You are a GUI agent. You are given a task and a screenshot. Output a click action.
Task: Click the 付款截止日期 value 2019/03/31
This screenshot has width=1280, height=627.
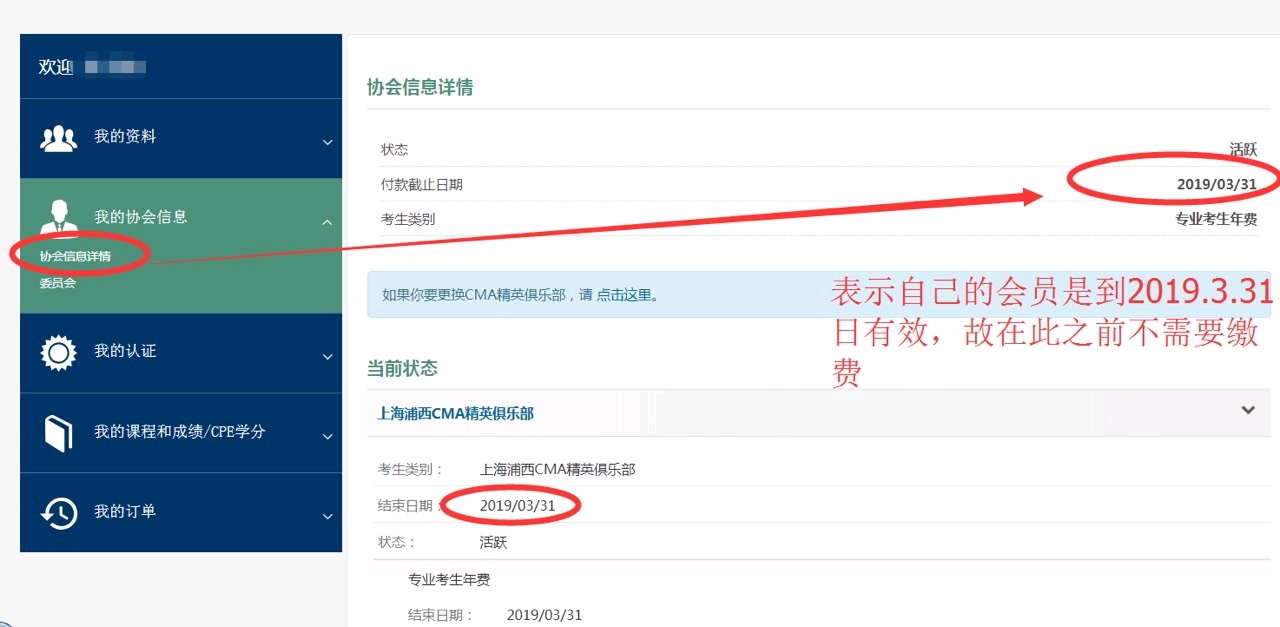[x=1216, y=184]
